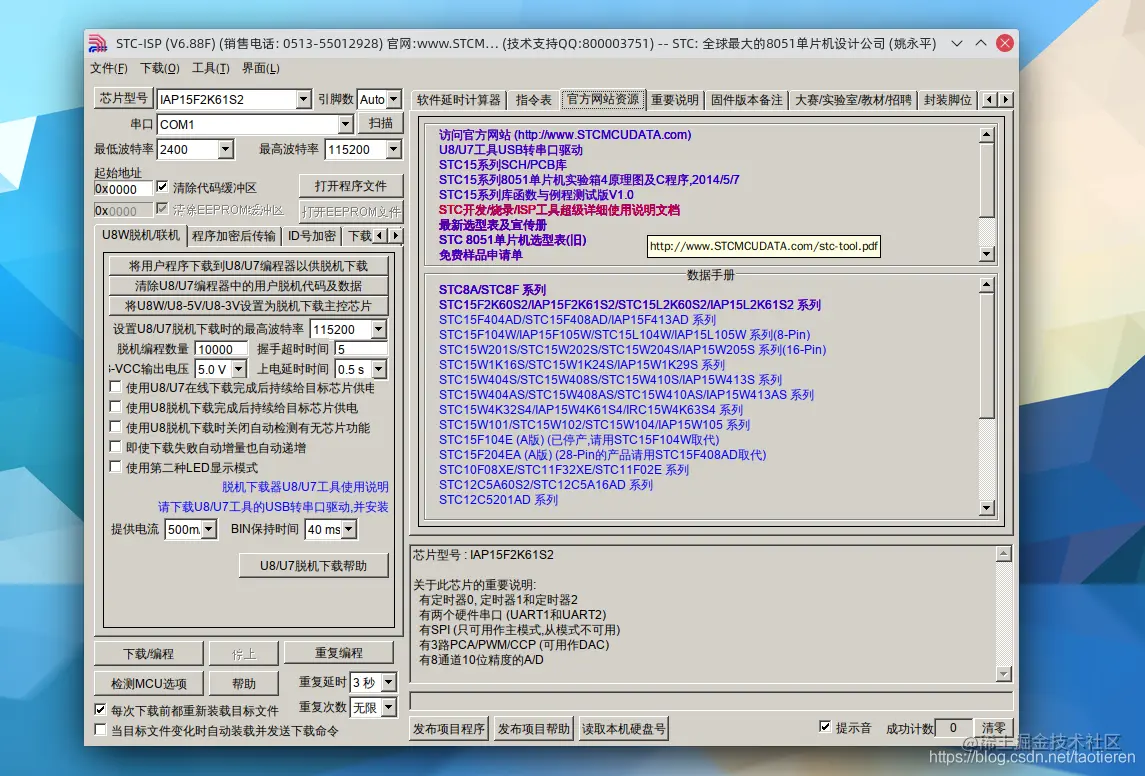Open BIN保持时间 40 ms dropdown
The image size is (1145, 776).
coord(349,529)
